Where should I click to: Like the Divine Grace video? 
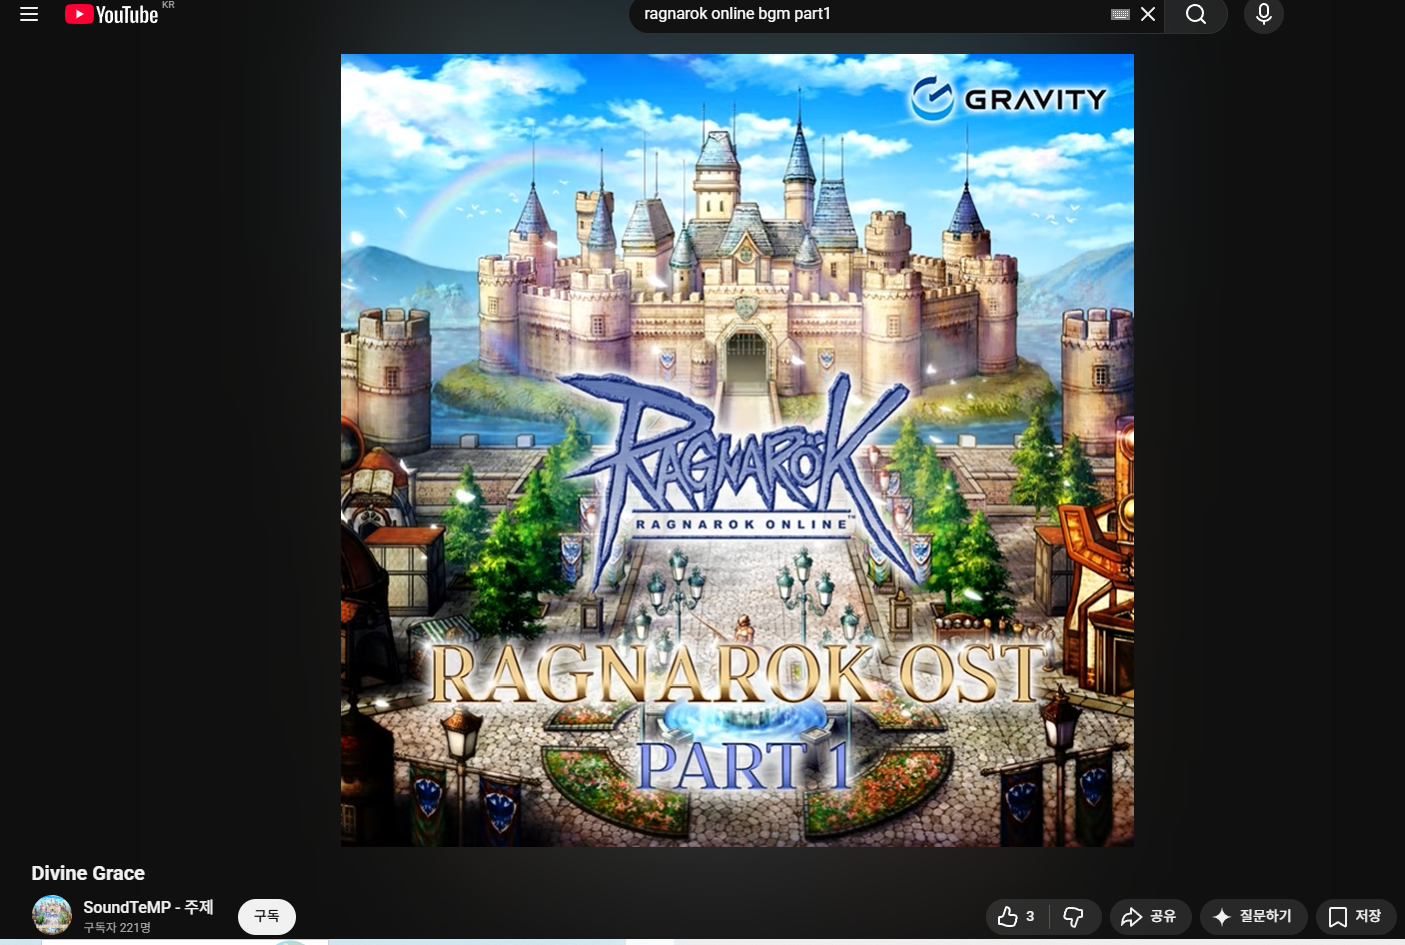[x=1016, y=916]
